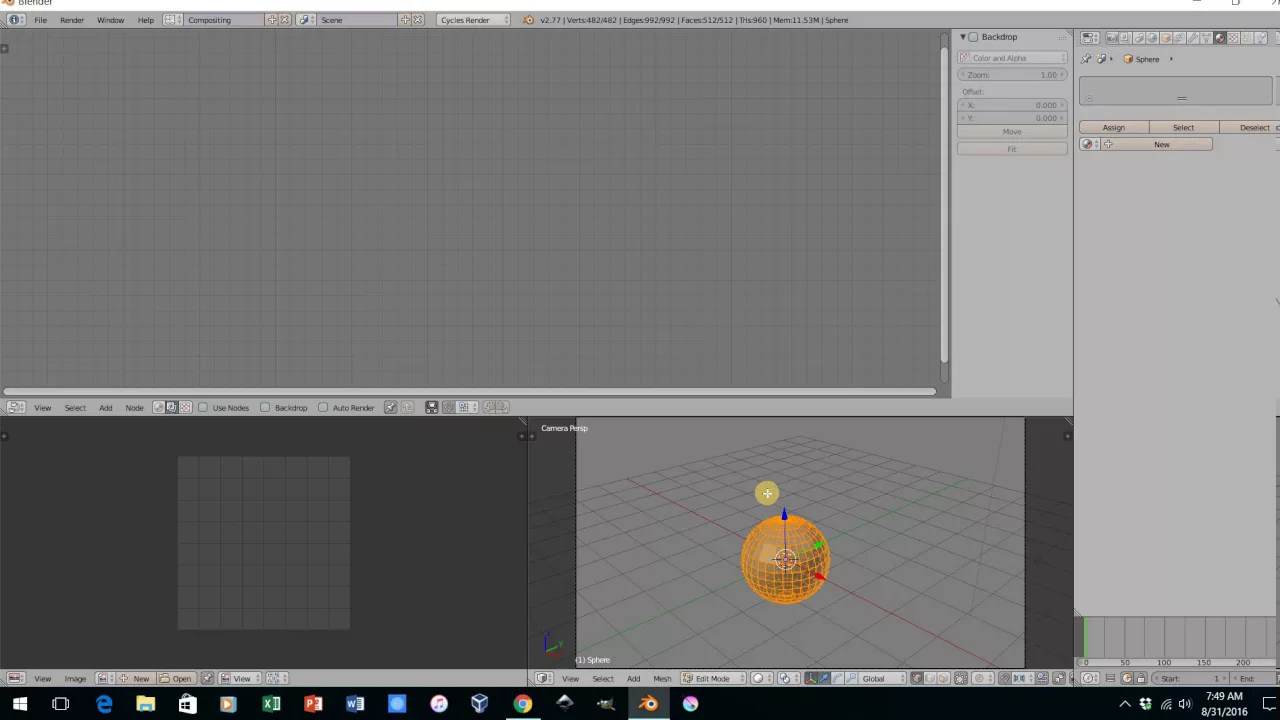
Task: Open the Global orientation dropdown
Action: coord(883,678)
